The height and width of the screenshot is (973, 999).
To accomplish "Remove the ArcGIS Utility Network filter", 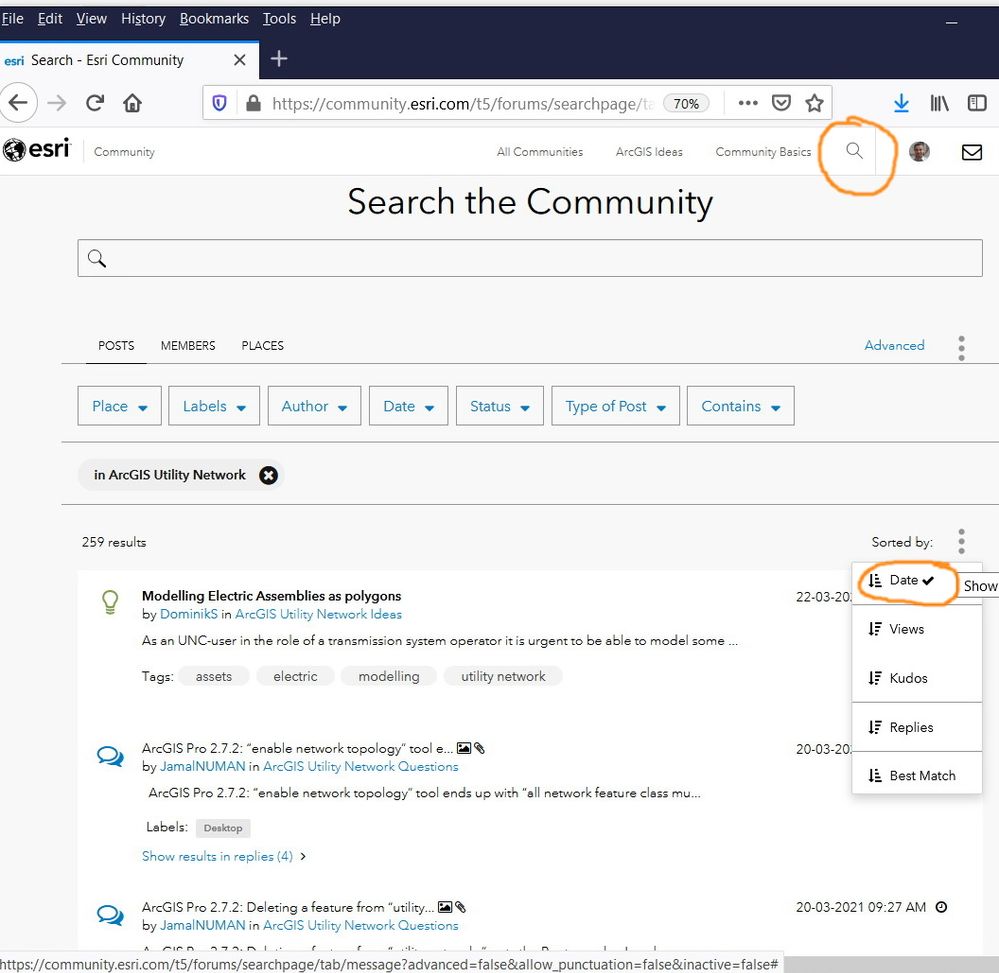I will [x=268, y=475].
